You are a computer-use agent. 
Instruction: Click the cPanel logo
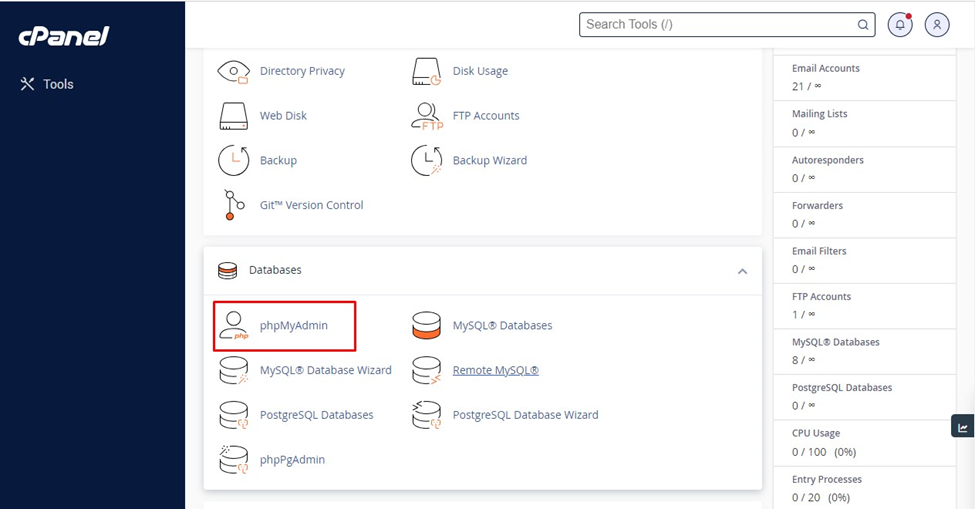click(64, 36)
